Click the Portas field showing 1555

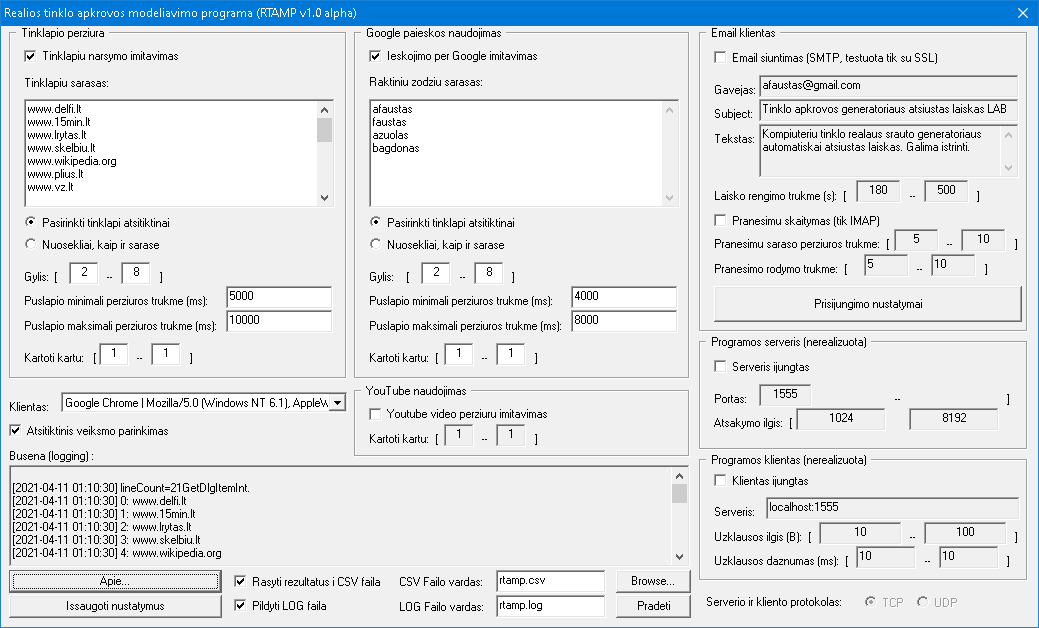785,395
